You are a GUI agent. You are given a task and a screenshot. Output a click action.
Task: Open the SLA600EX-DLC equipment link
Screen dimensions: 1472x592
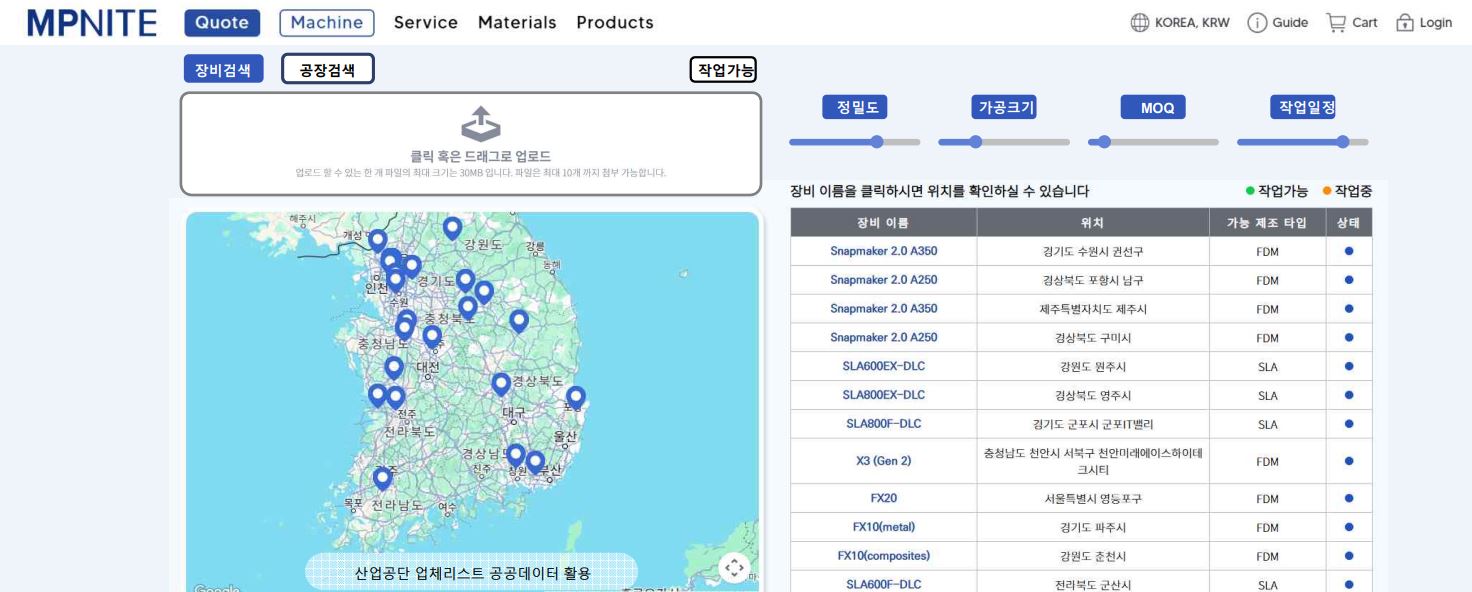click(883, 366)
